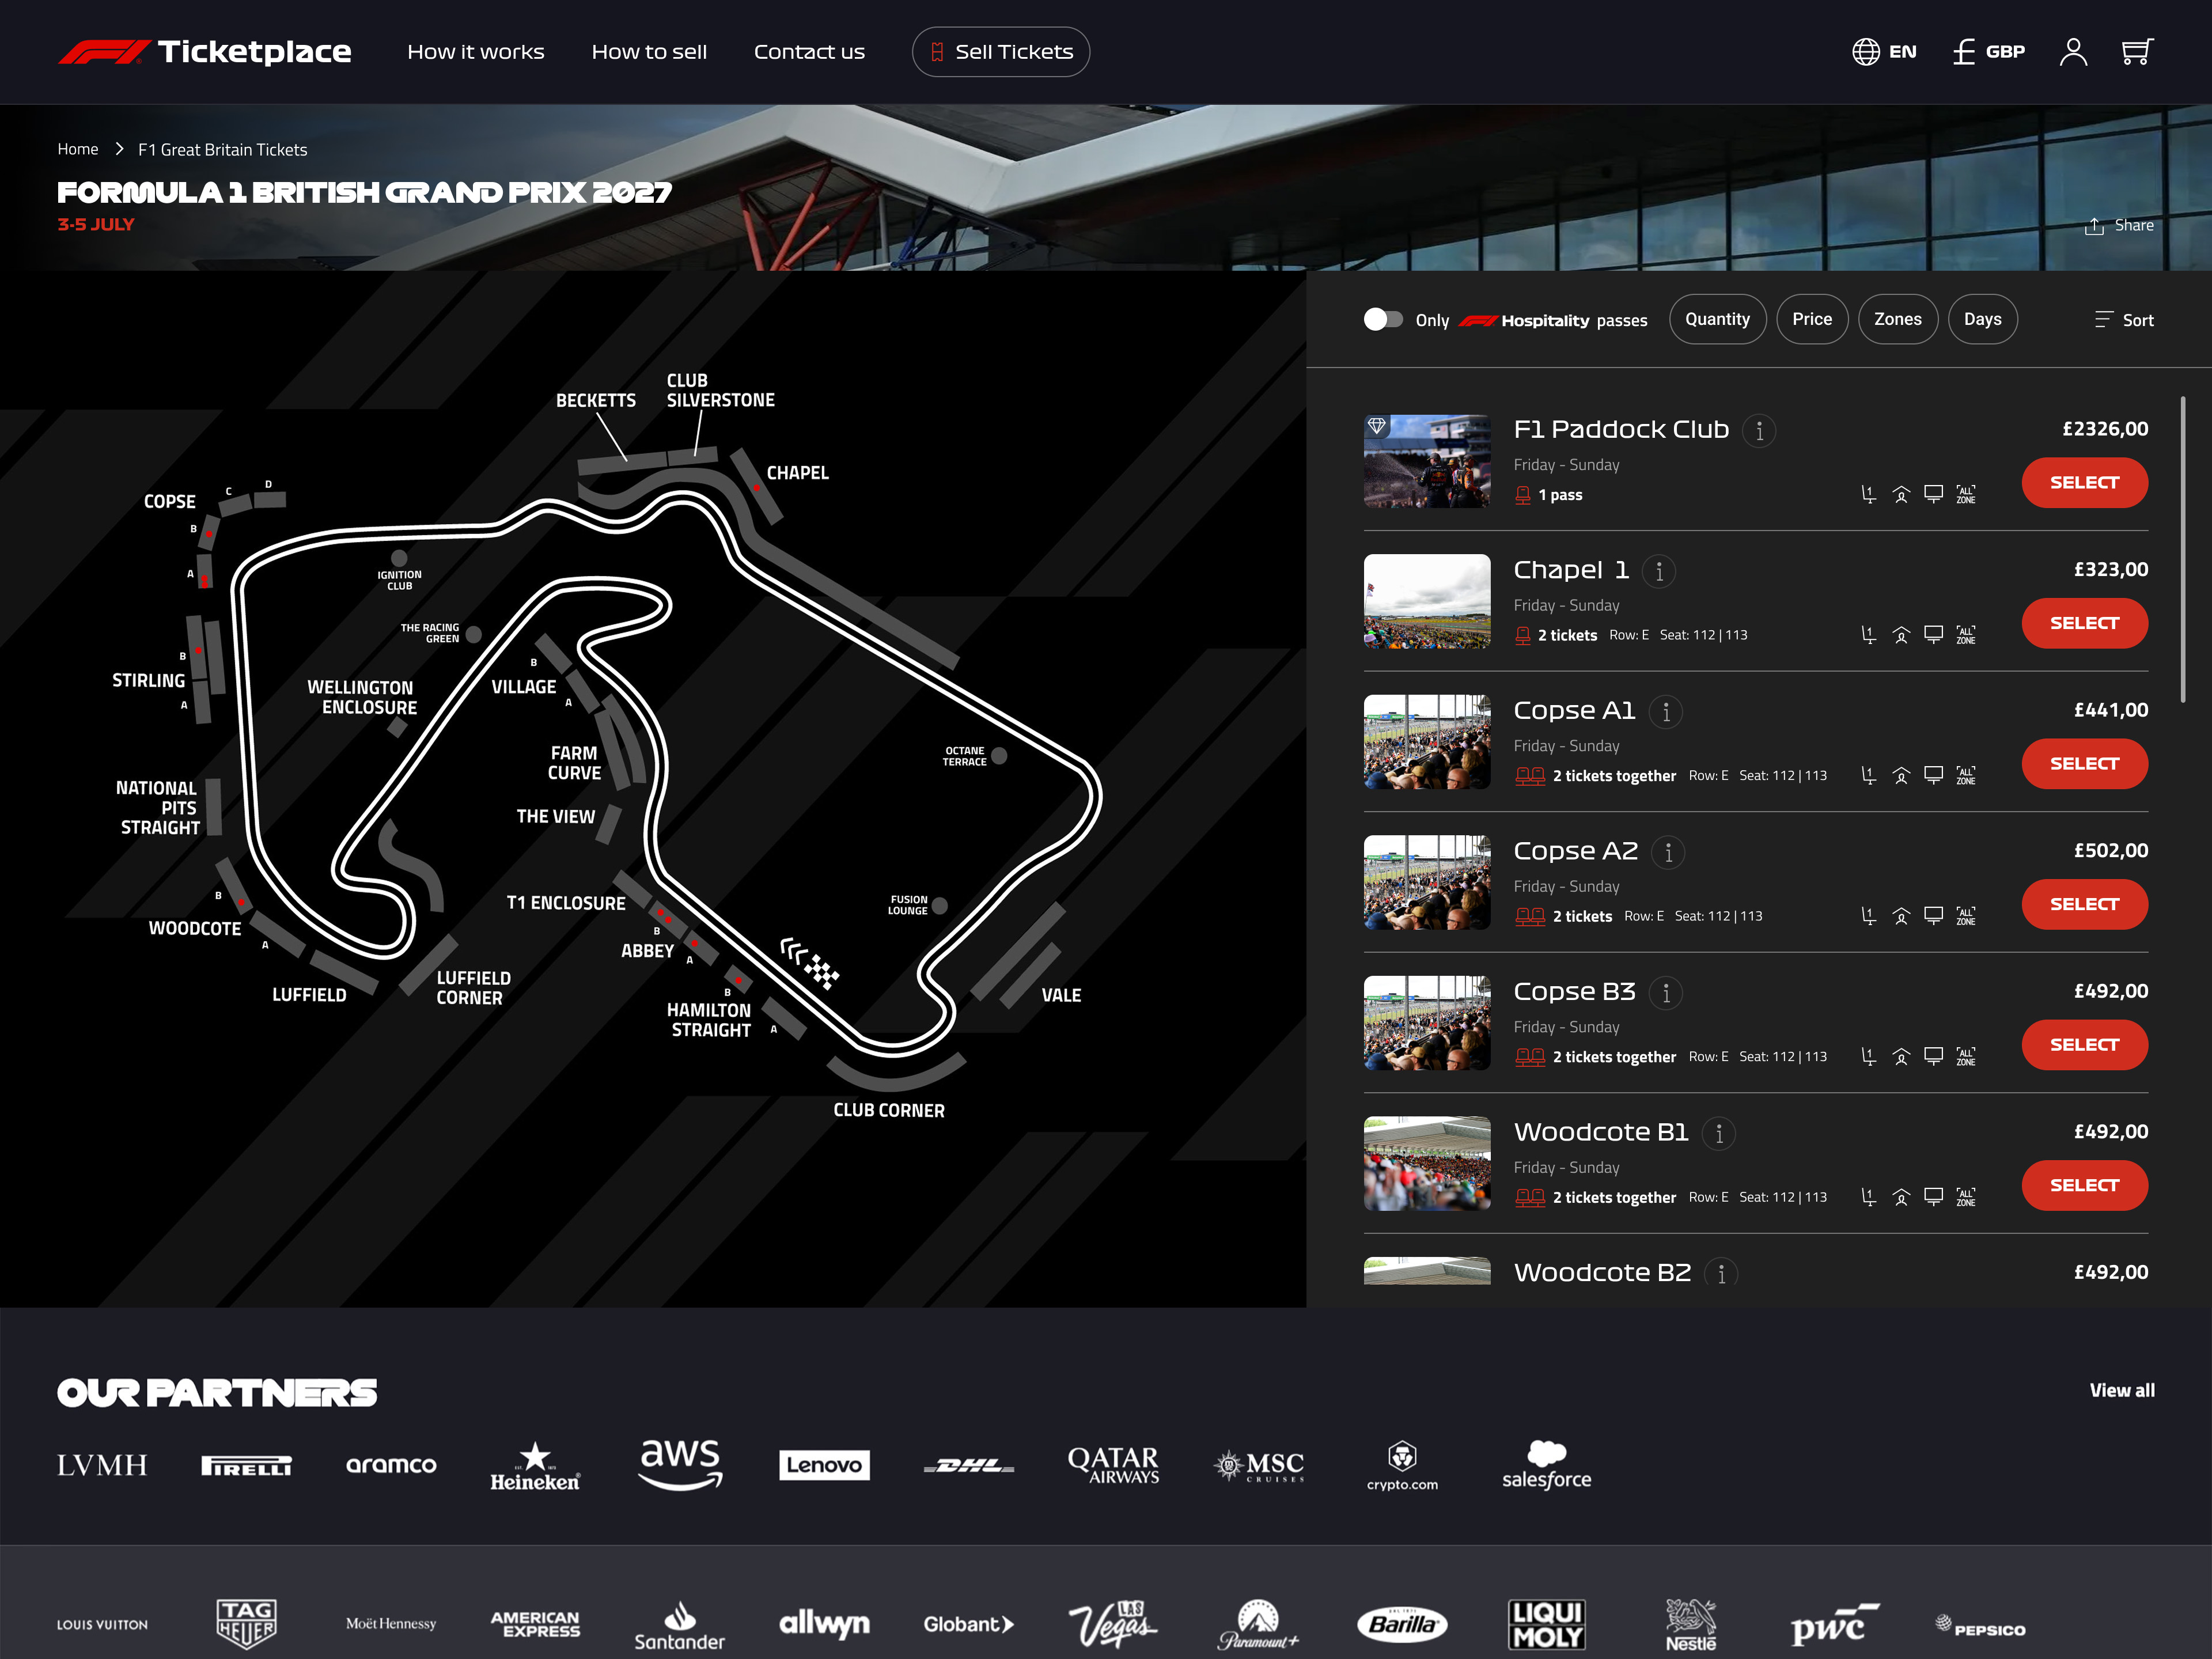Image resolution: width=2212 pixels, height=1659 pixels.
Task: Open Contact us menu item
Action: pyautogui.click(x=809, y=52)
